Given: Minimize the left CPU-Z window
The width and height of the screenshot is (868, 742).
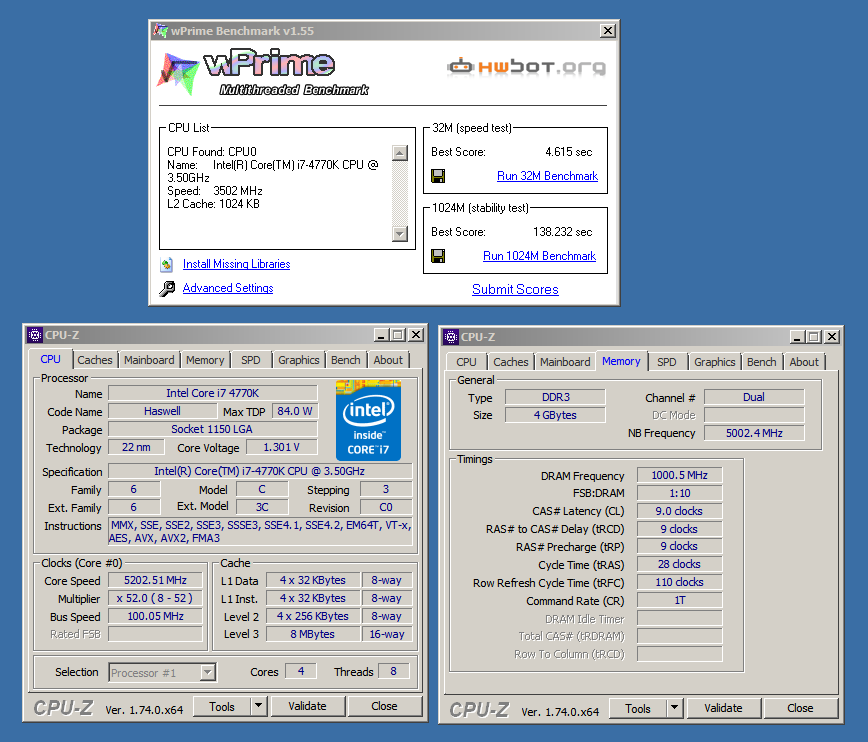Looking at the screenshot, I should [x=381, y=335].
